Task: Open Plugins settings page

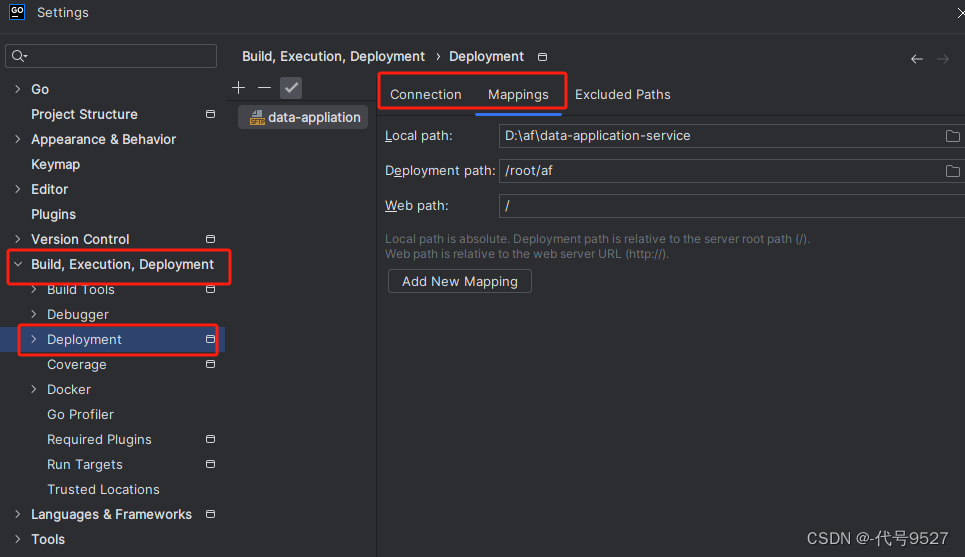Action: pyautogui.click(x=54, y=214)
